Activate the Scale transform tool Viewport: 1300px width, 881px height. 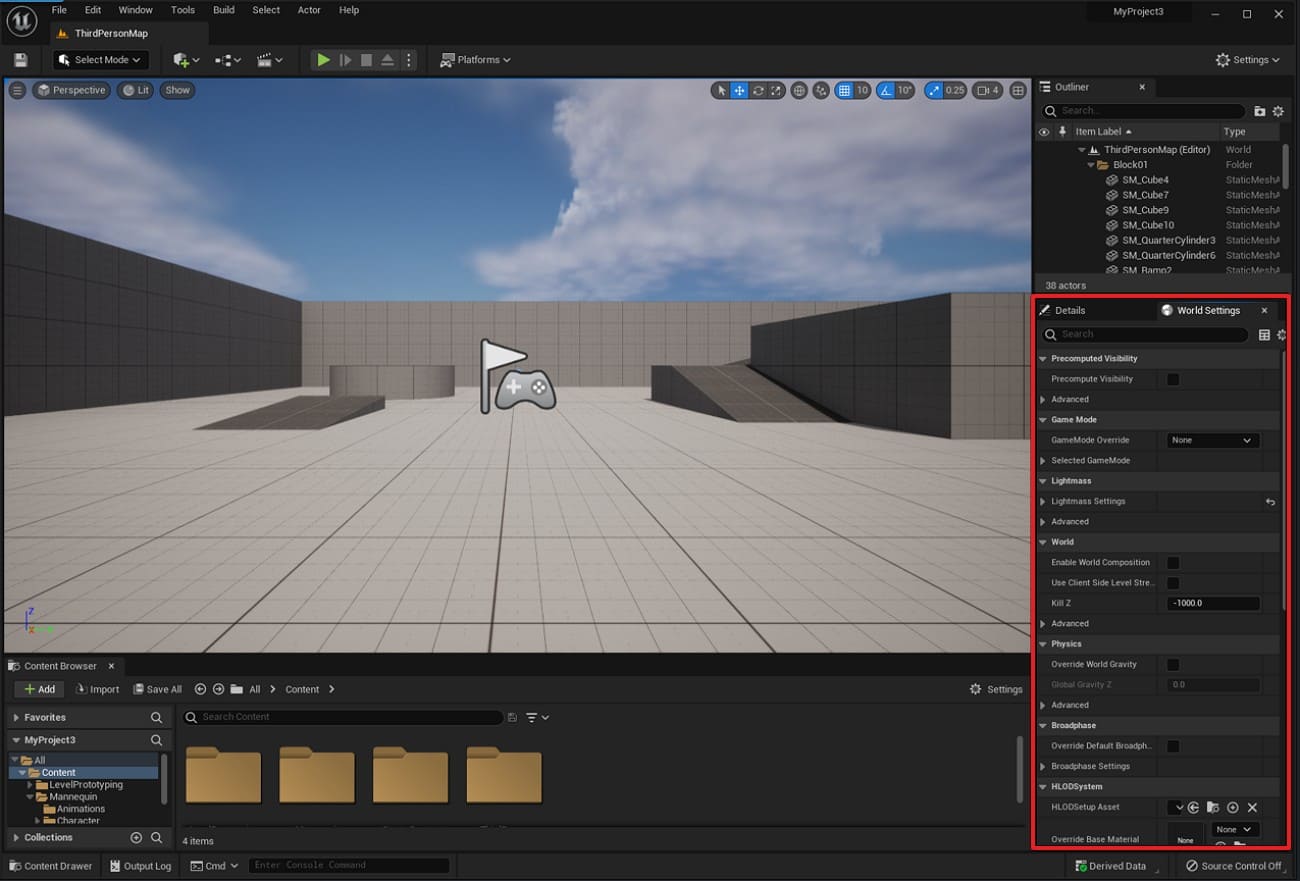(776, 90)
